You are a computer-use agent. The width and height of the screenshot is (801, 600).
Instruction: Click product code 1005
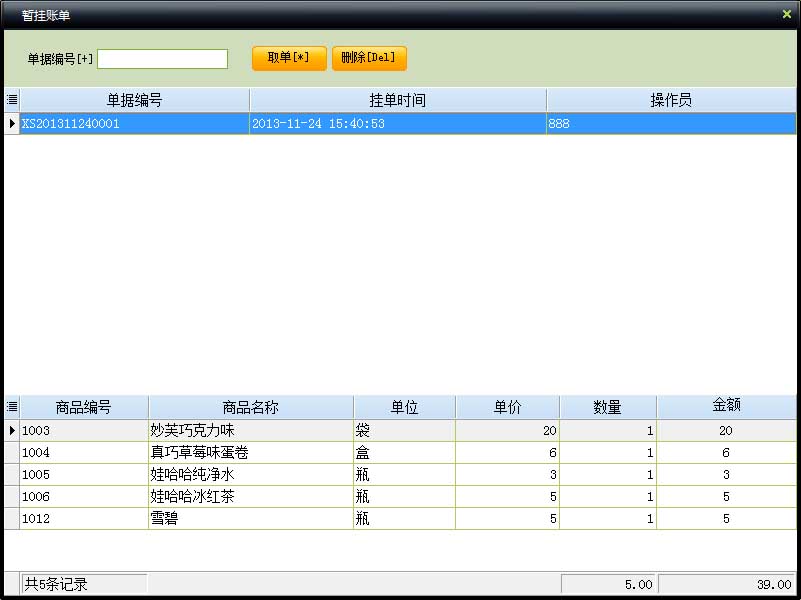pyautogui.click(x=84, y=474)
